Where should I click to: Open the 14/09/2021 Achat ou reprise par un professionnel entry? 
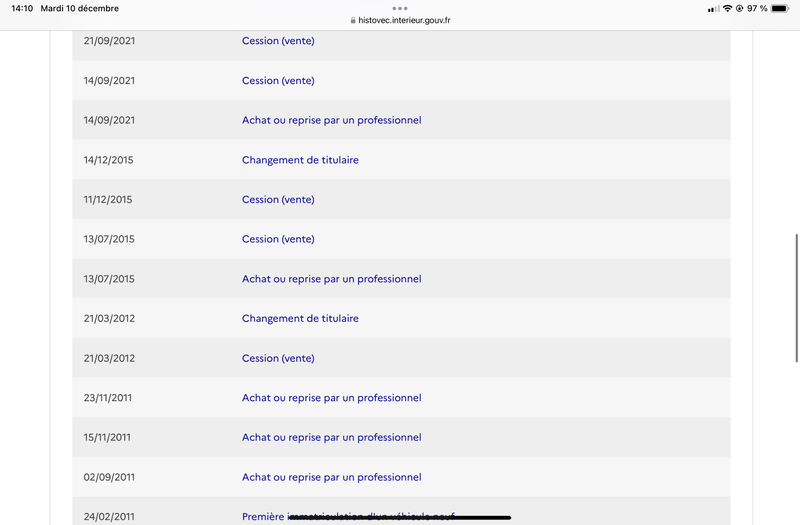tap(332, 120)
